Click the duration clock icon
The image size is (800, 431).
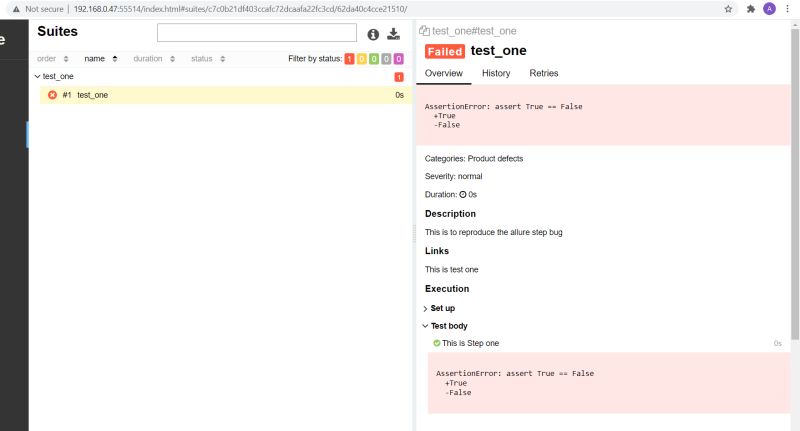point(463,194)
